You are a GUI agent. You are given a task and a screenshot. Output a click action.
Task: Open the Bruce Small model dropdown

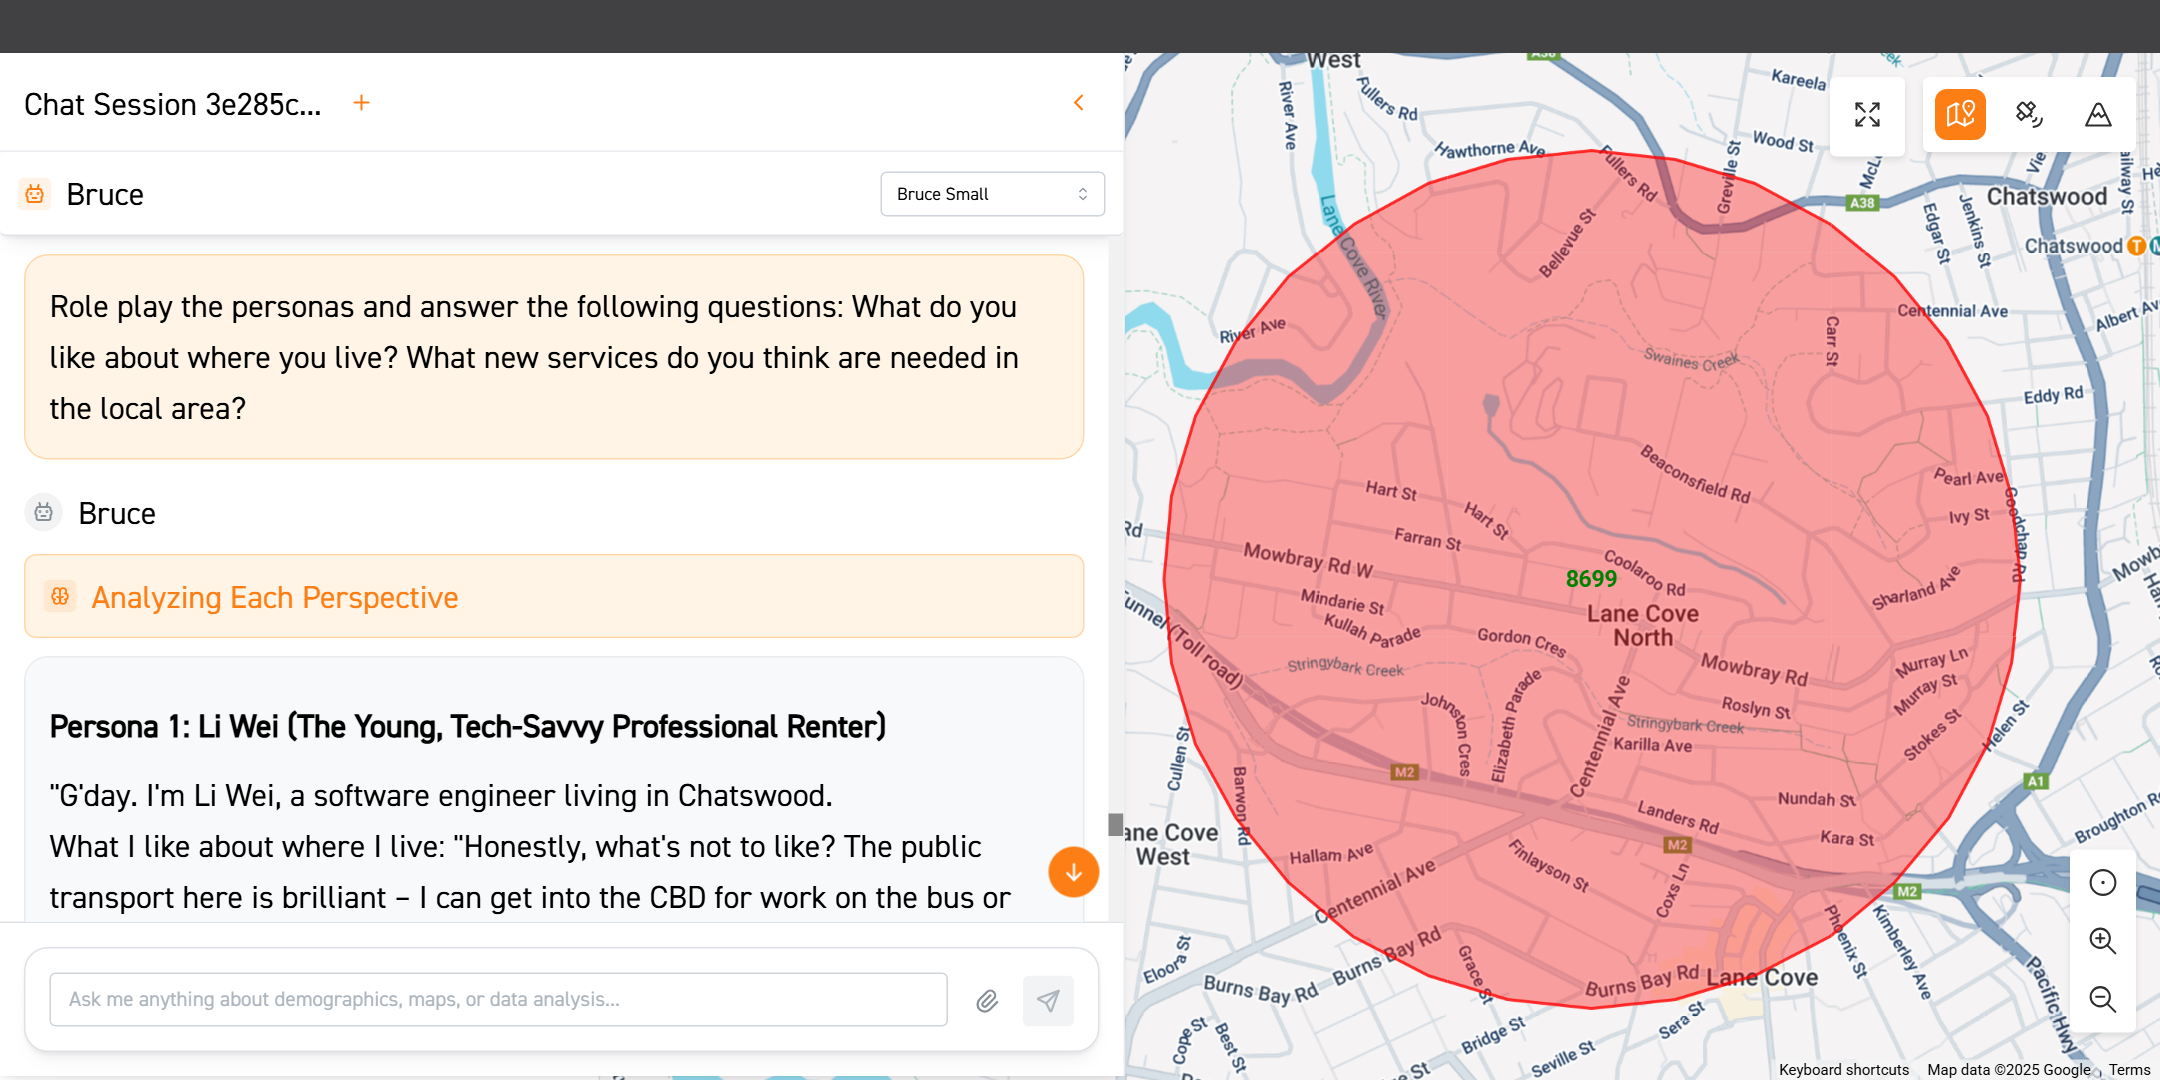coord(992,194)
